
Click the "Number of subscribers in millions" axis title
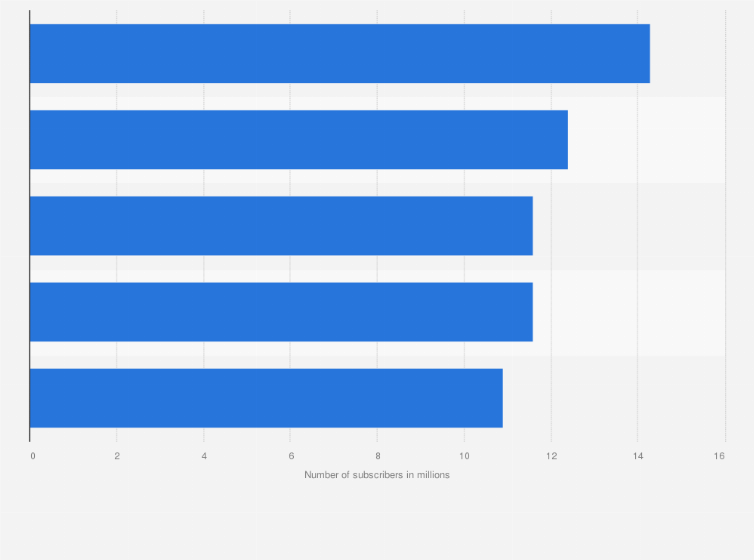coord(377,474)
